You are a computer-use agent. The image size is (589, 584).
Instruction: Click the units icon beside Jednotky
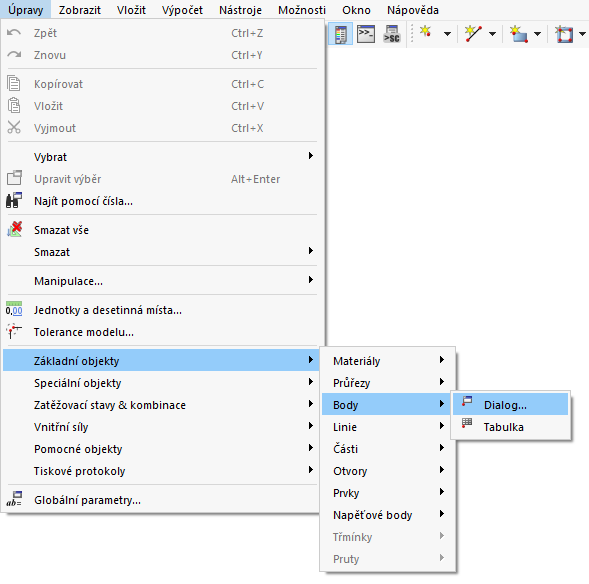(14, 309)
